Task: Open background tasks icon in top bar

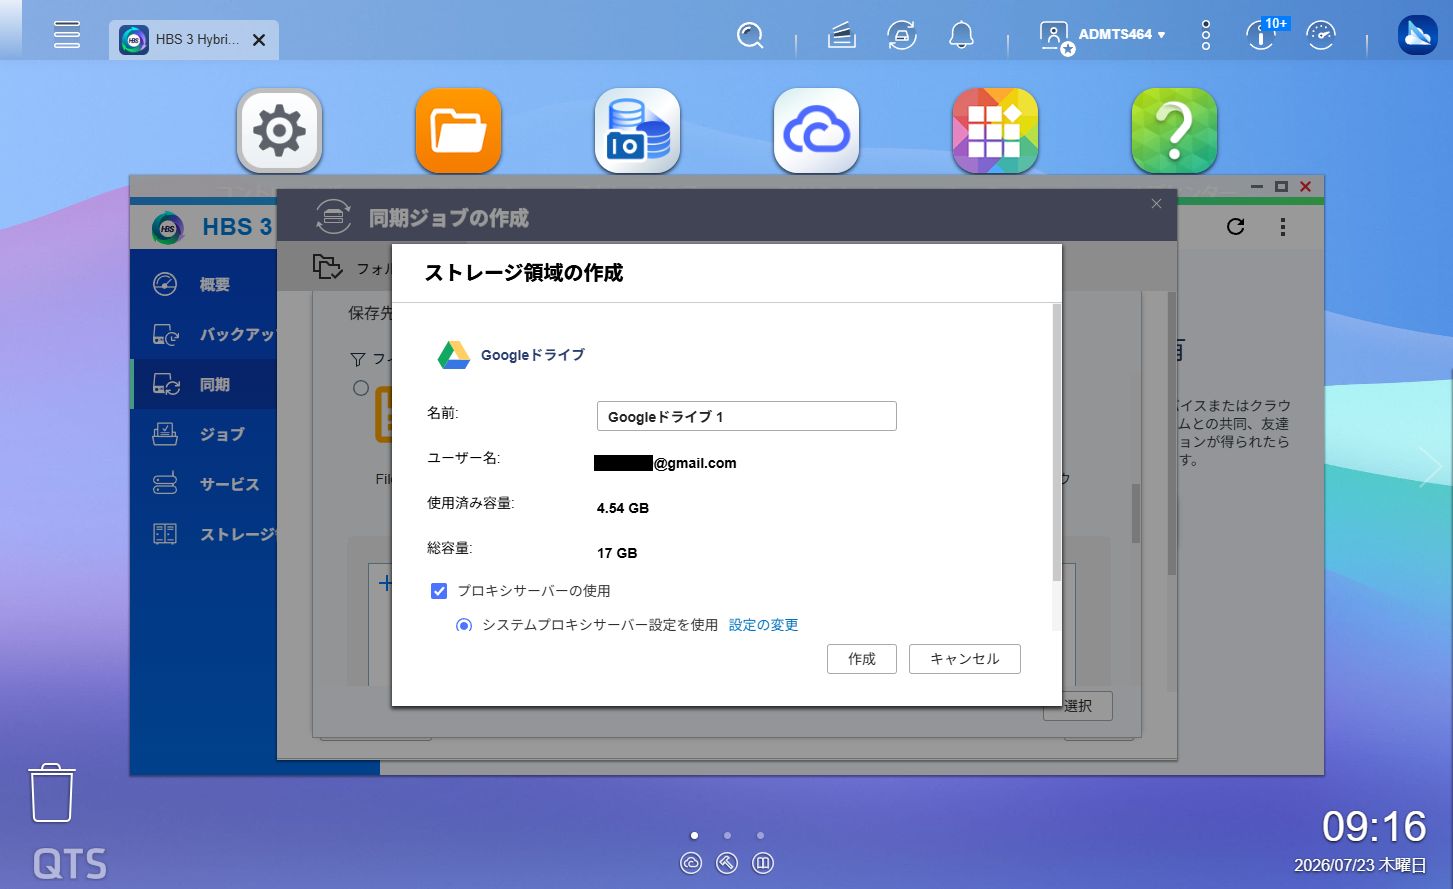Action: pos(842,36)
